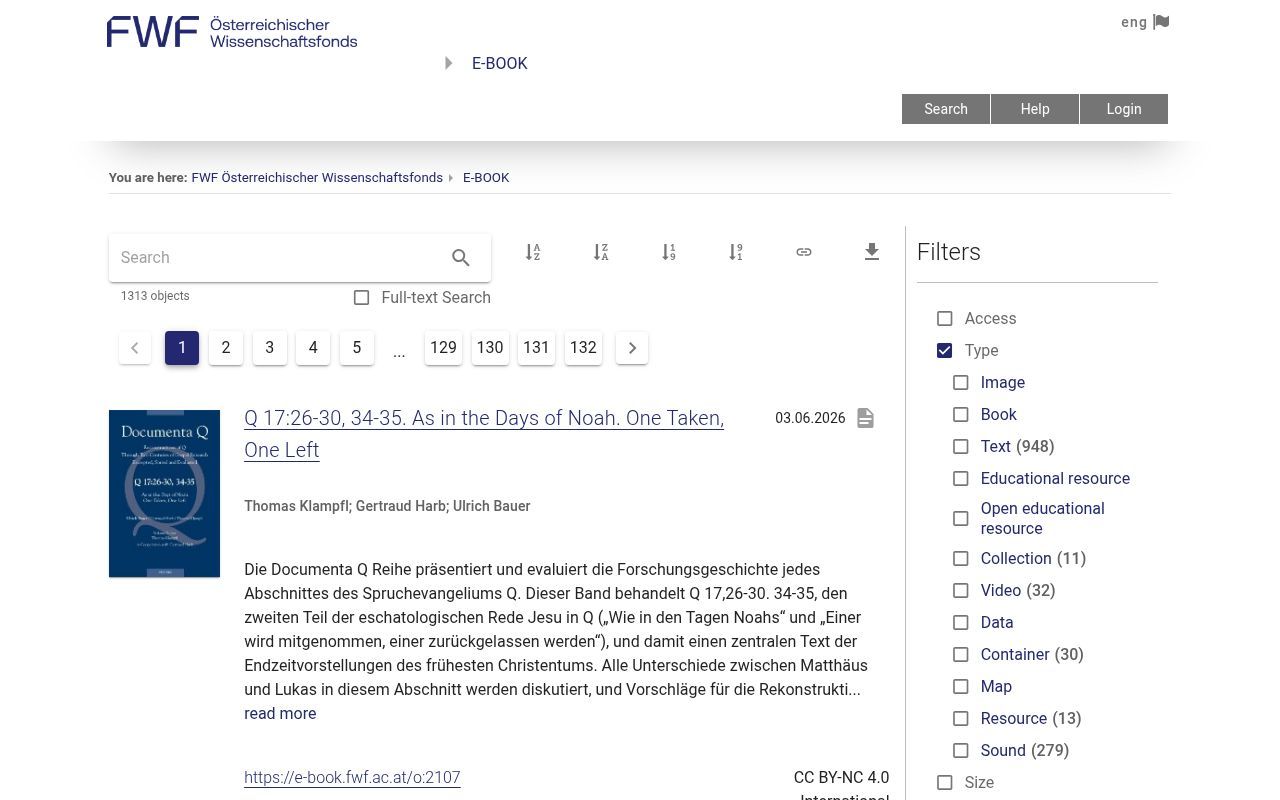Go to results page 1
Image resolution: width=1280 pixels, height=800 pixels.
pos(182,348)
